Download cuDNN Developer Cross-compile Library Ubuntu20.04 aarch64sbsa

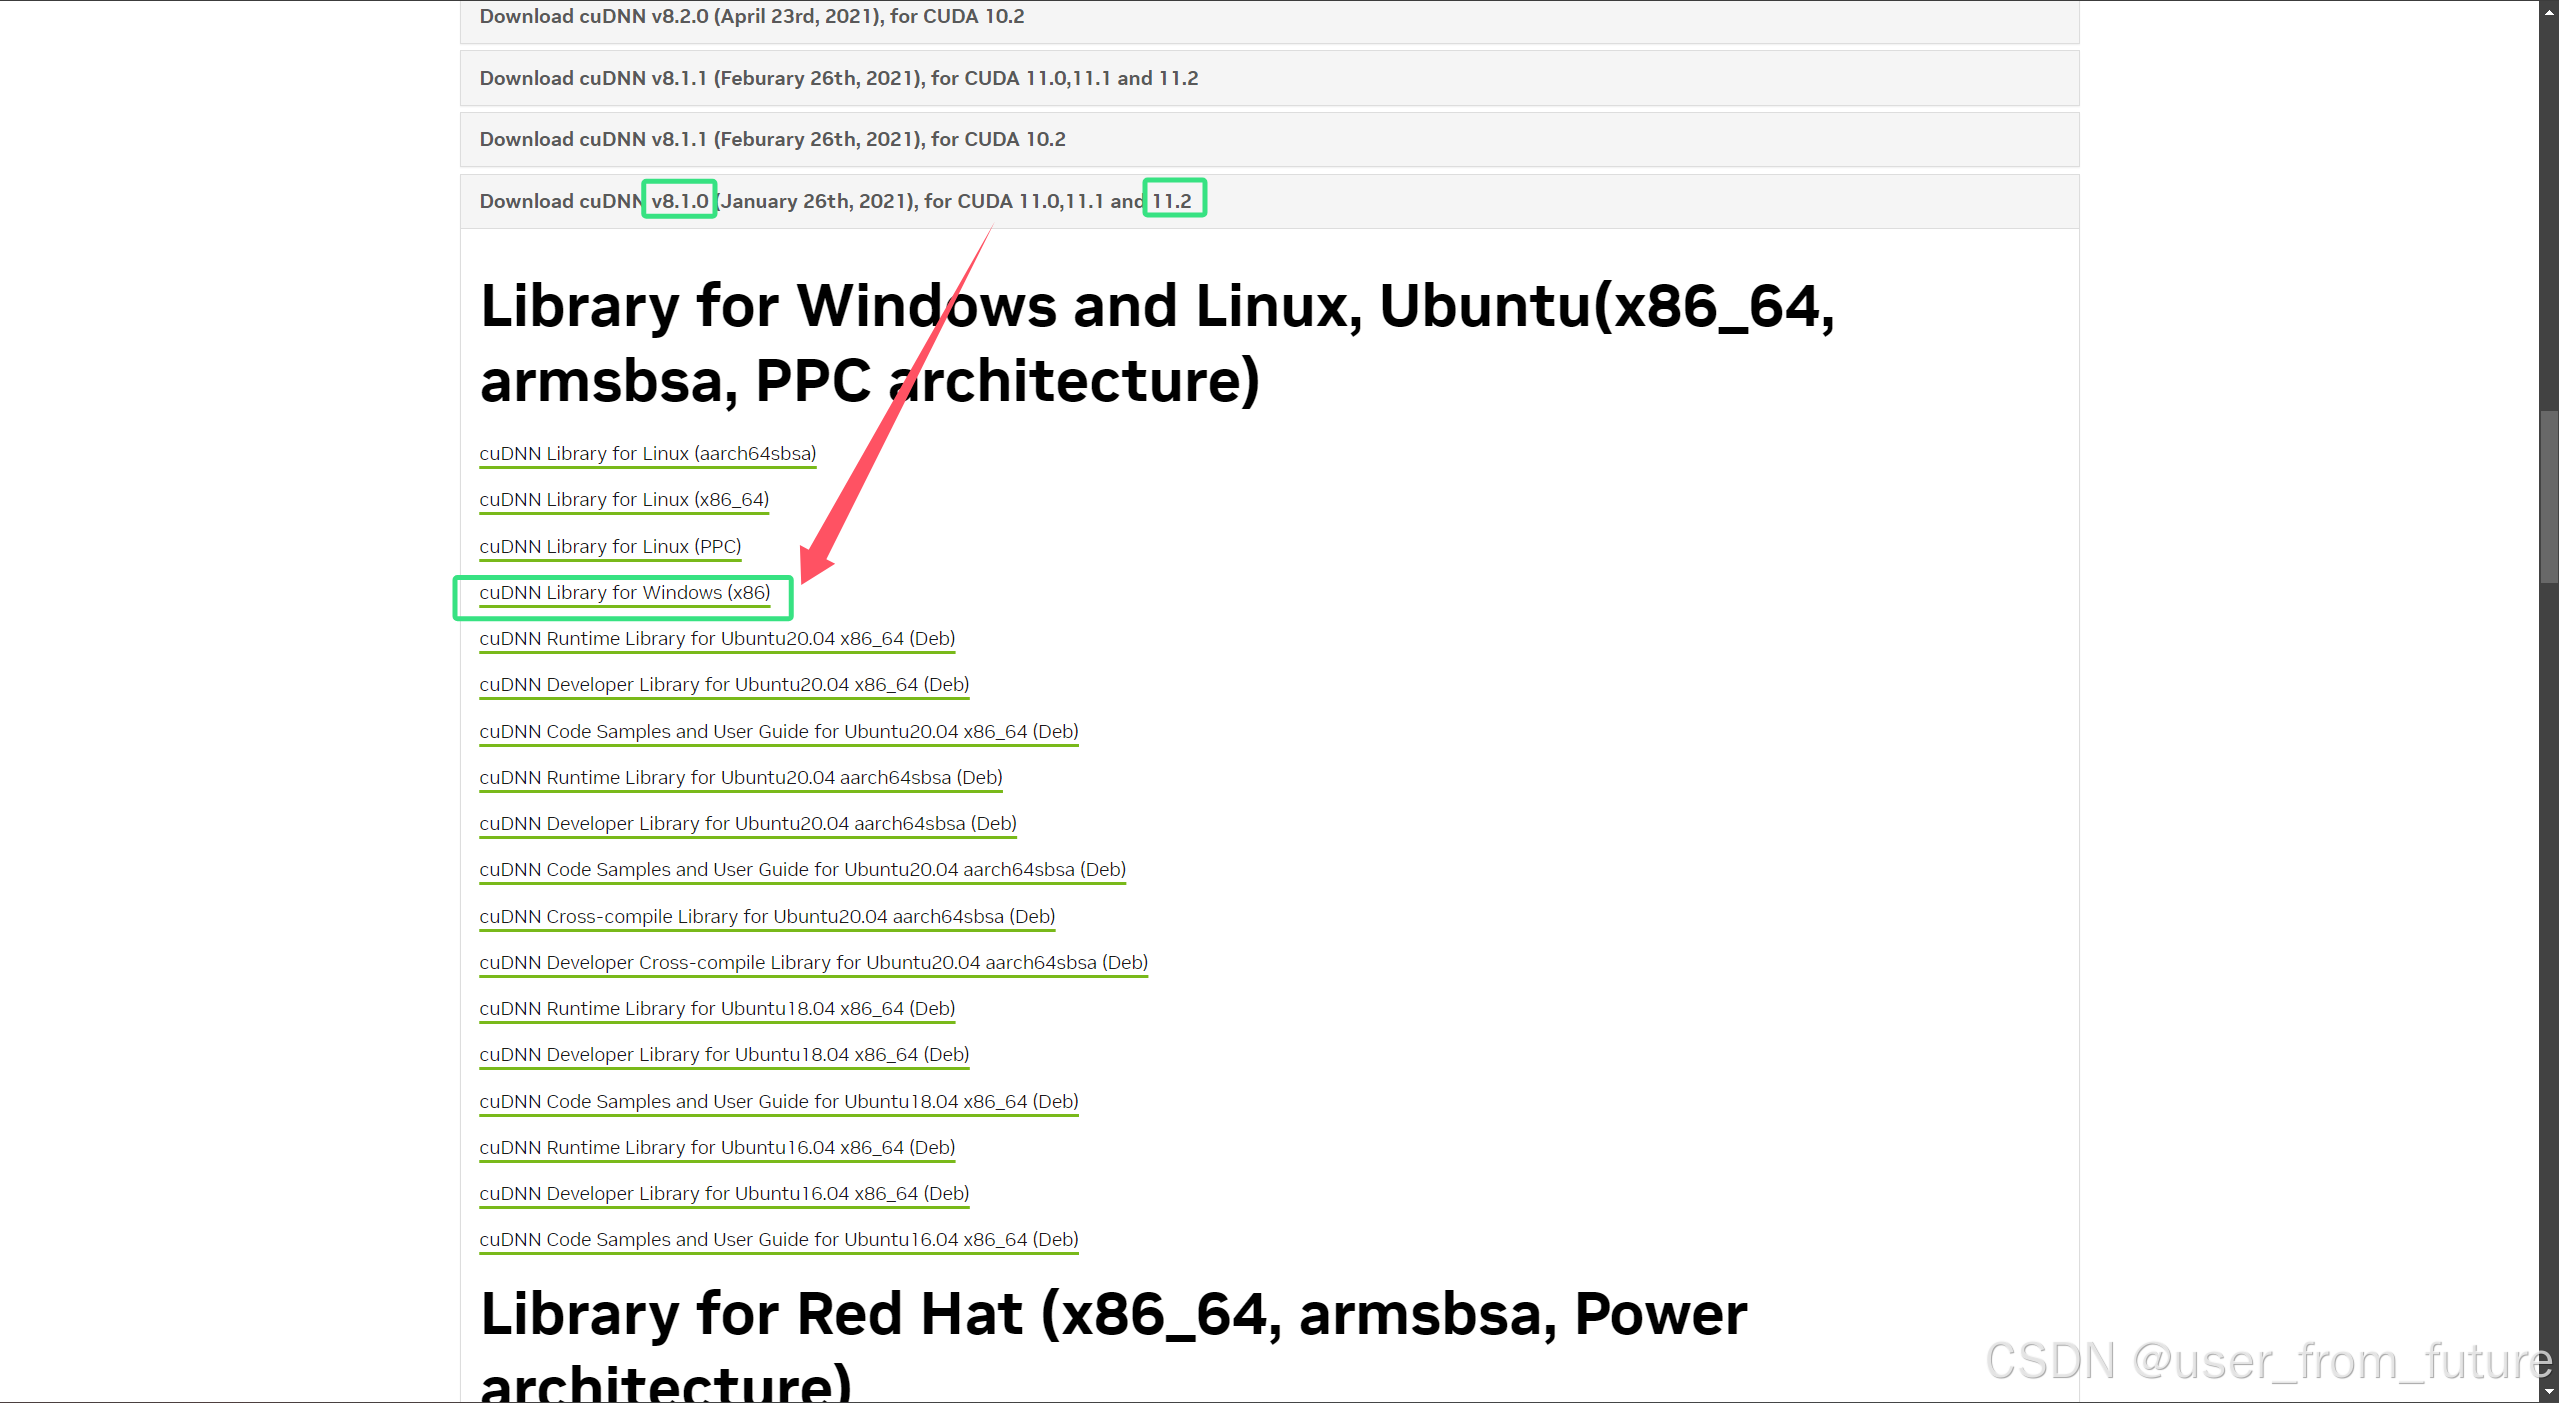[x=814, y=963]
